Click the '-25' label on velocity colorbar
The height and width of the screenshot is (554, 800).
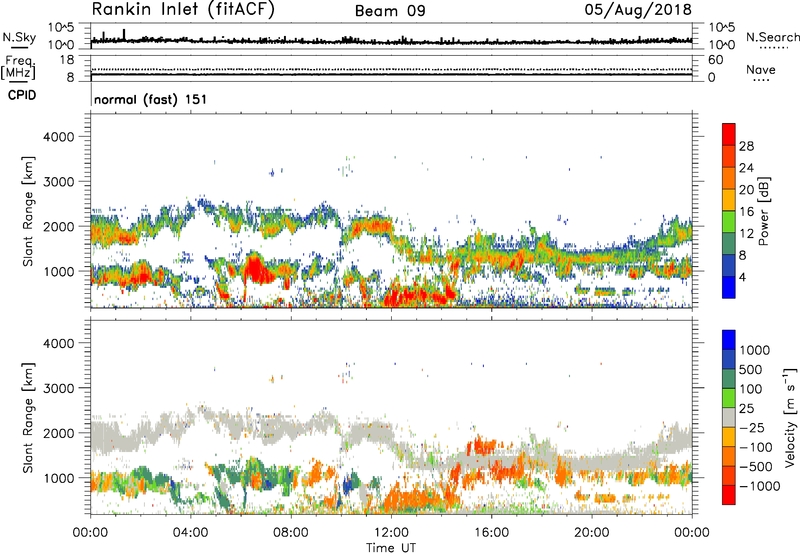click(752, 427)
